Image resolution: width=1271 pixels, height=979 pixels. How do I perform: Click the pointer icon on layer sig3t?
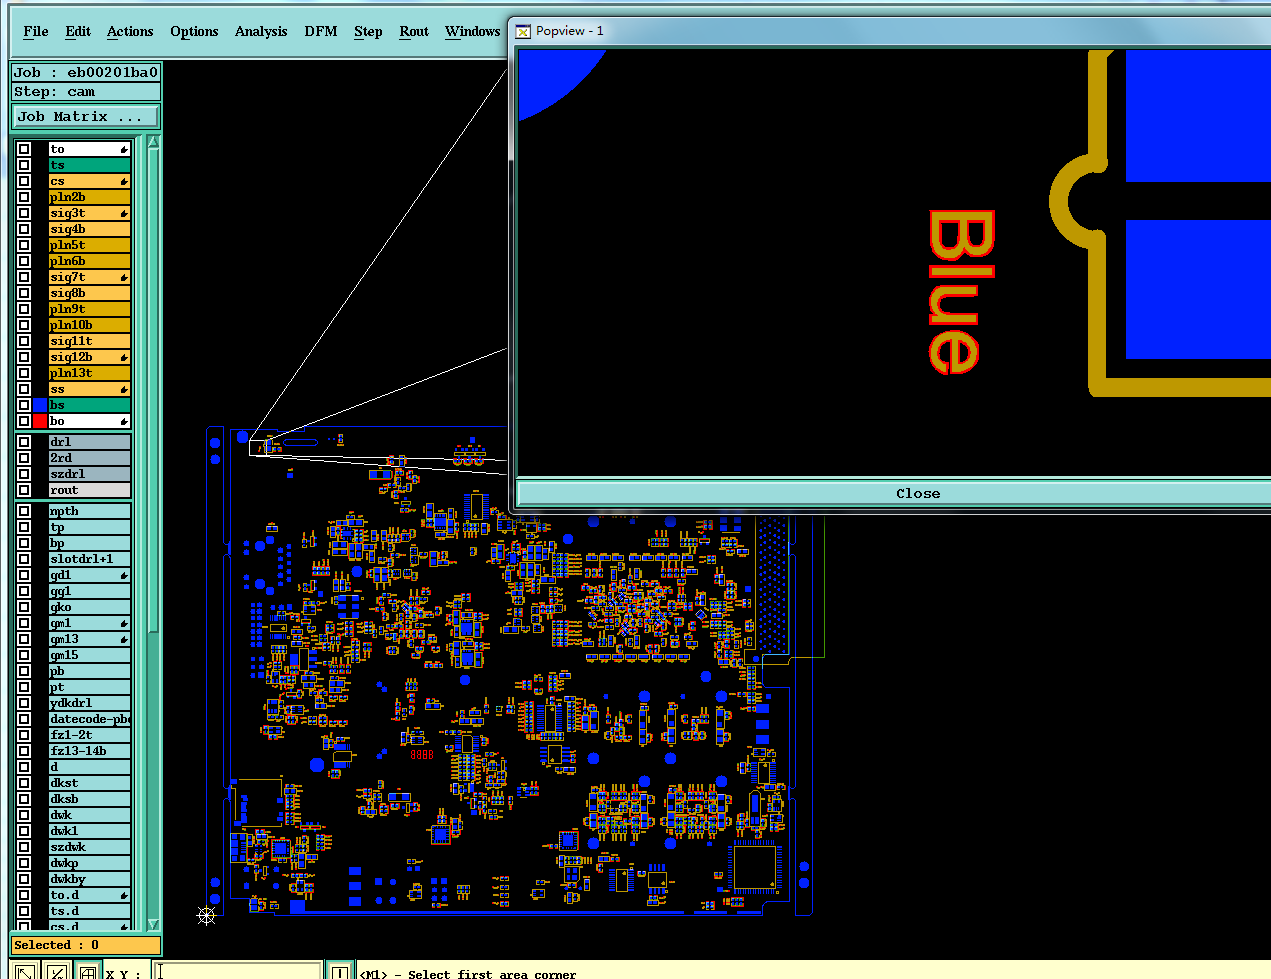click(124, 213)
